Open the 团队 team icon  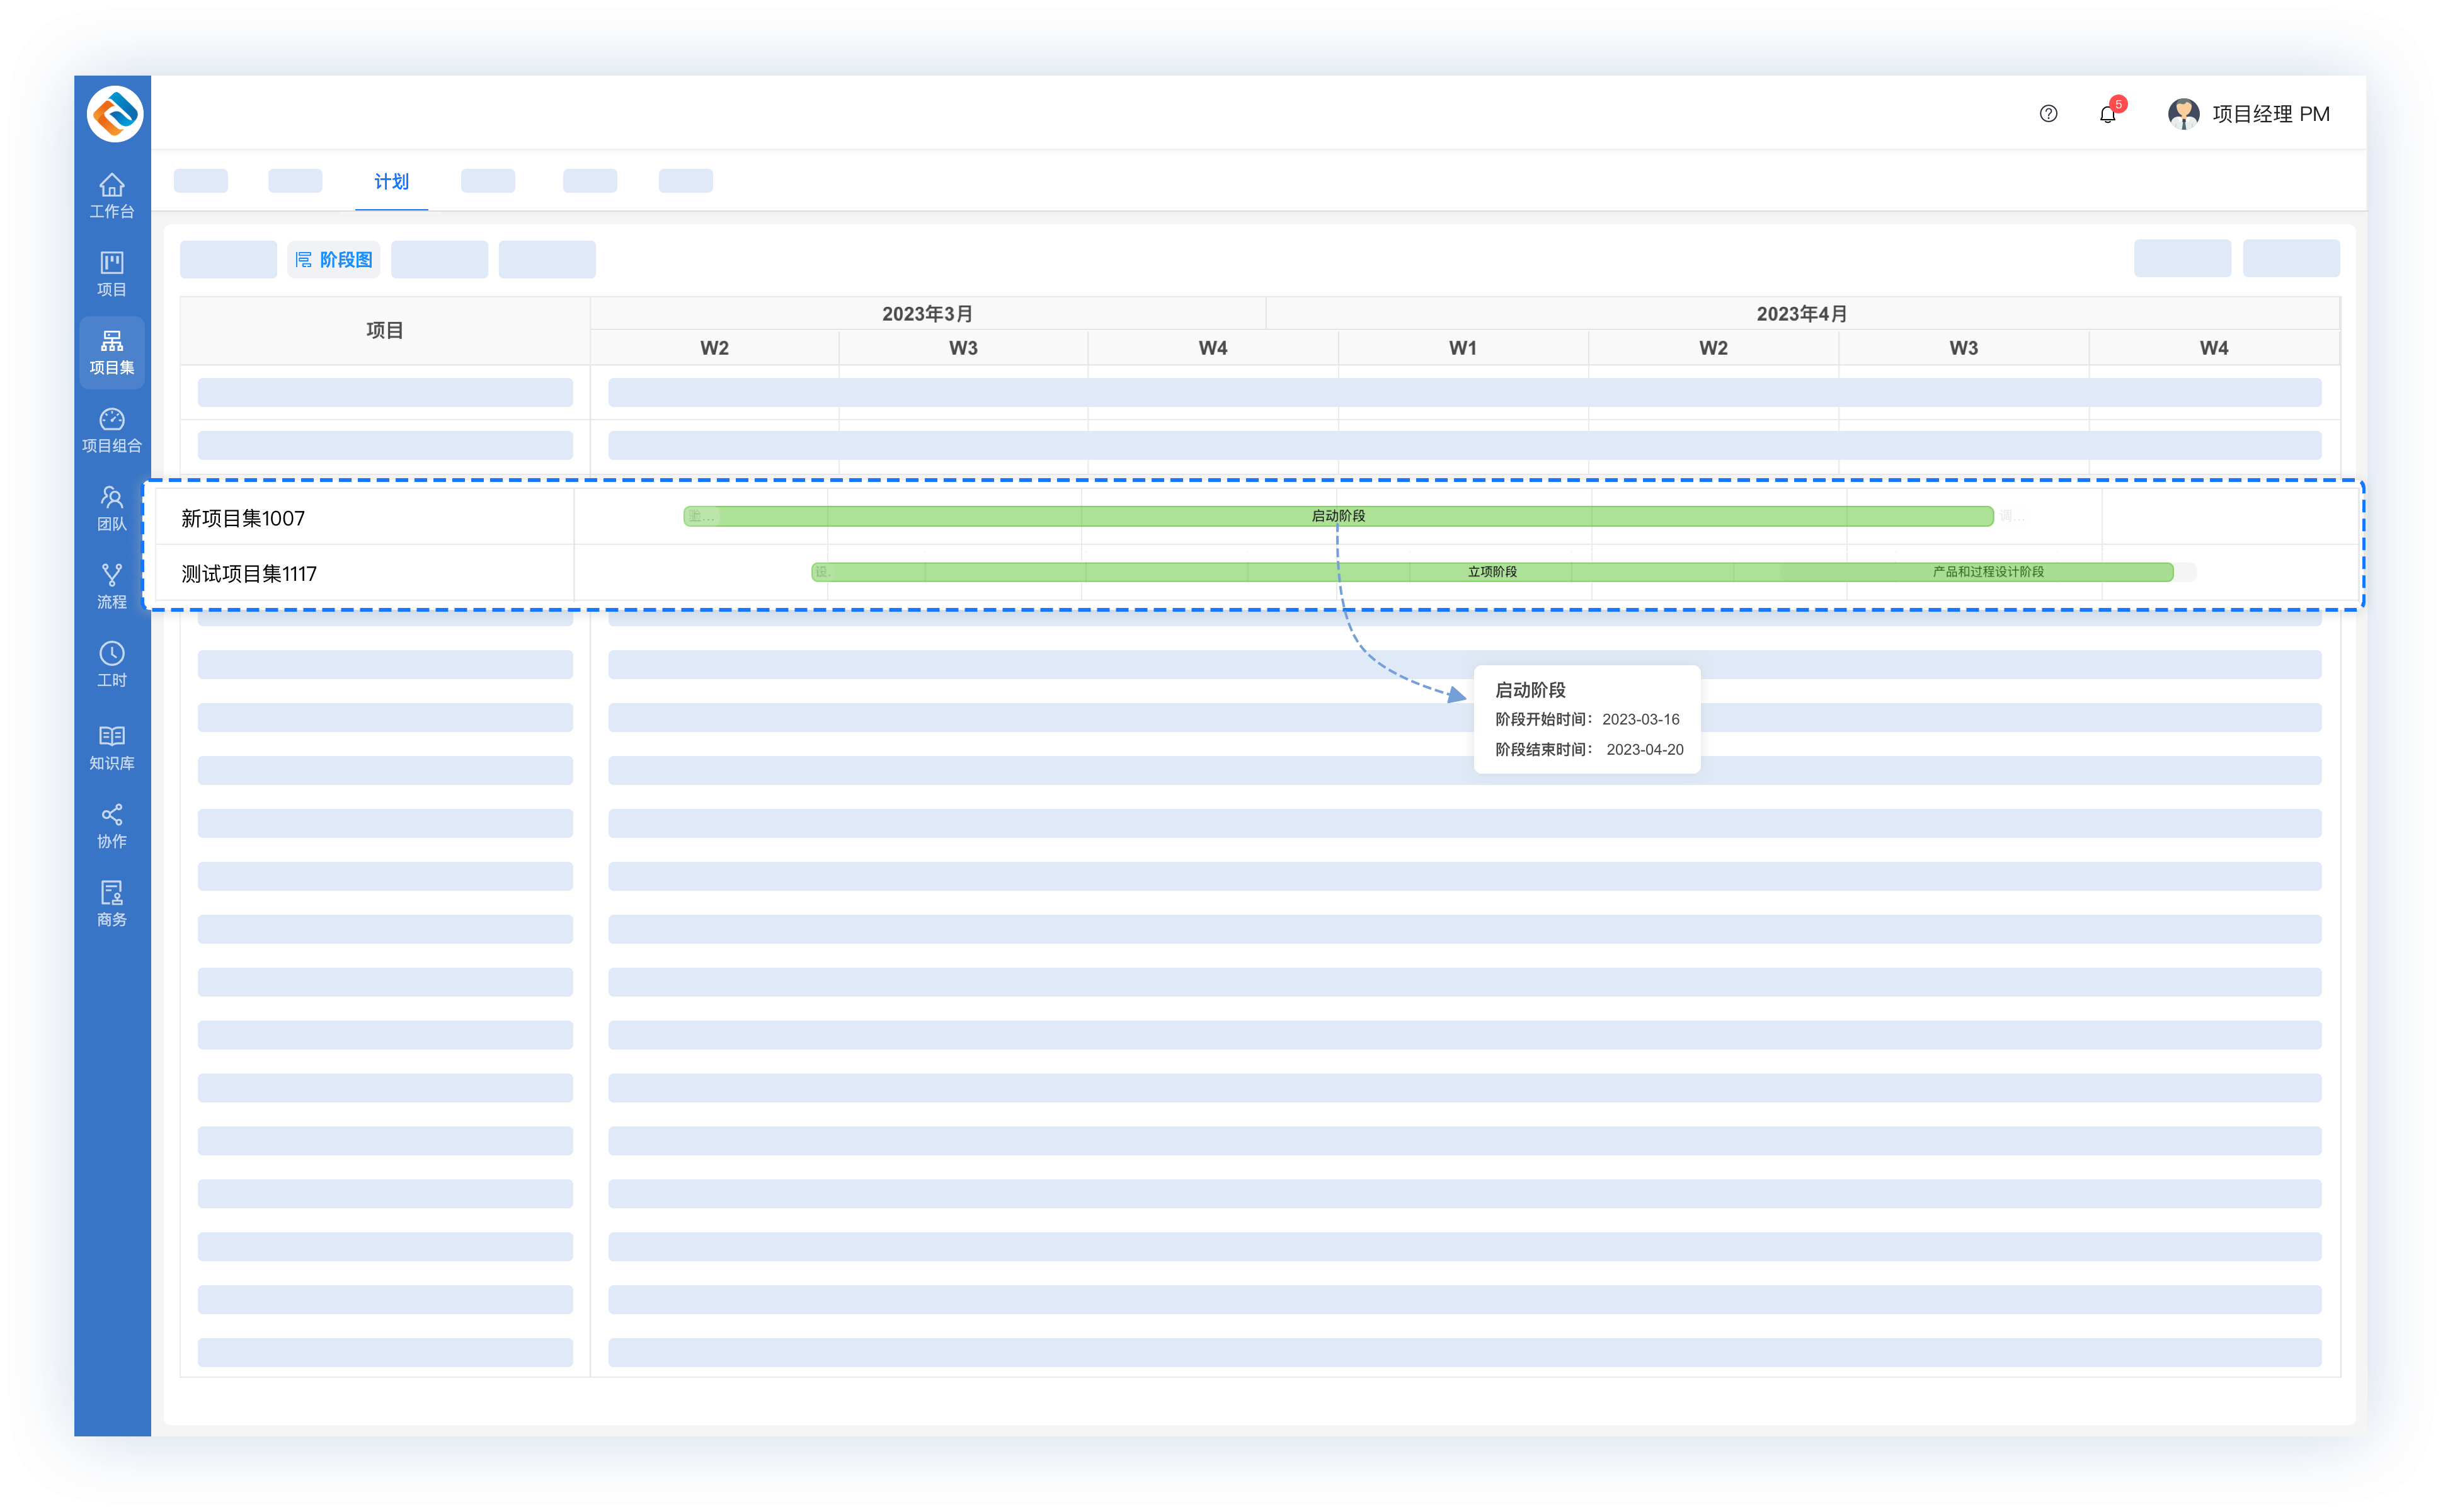pos(111,508)
